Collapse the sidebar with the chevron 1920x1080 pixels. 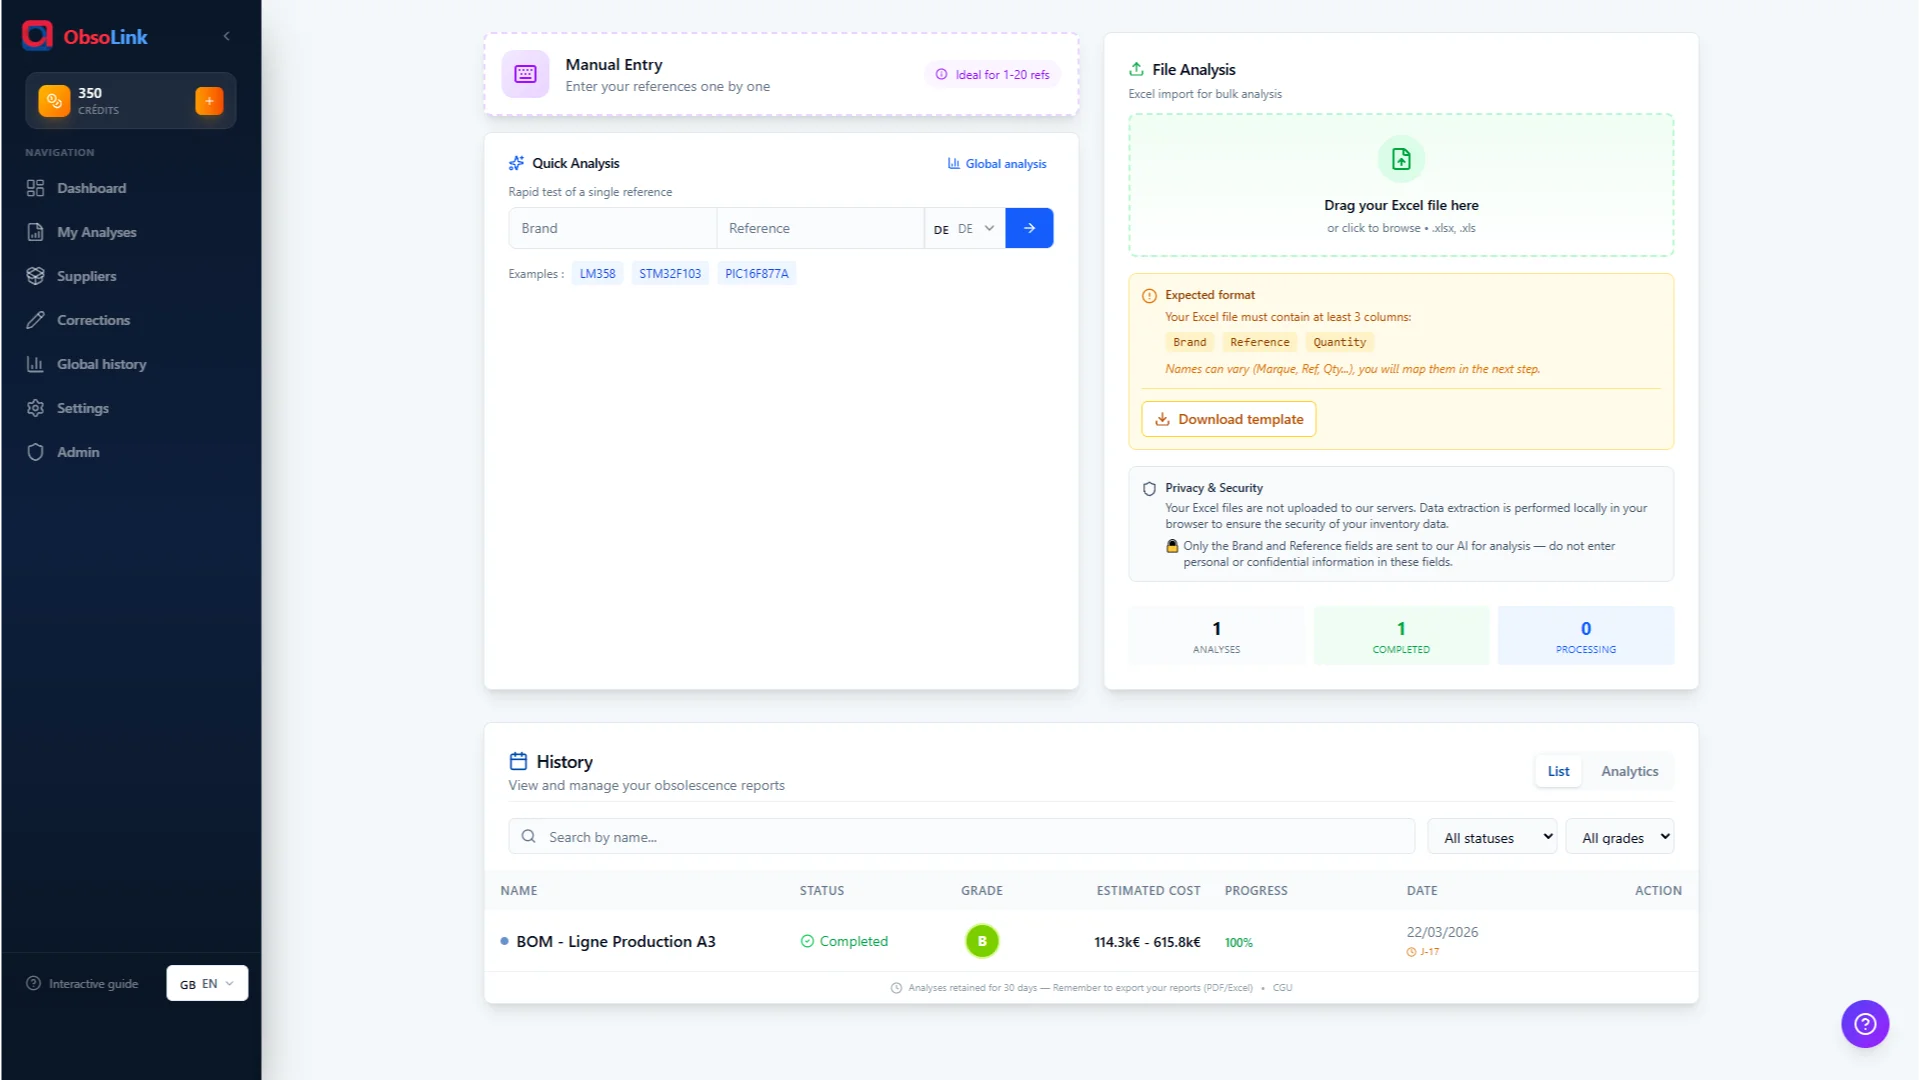click(x=227, y=36)
